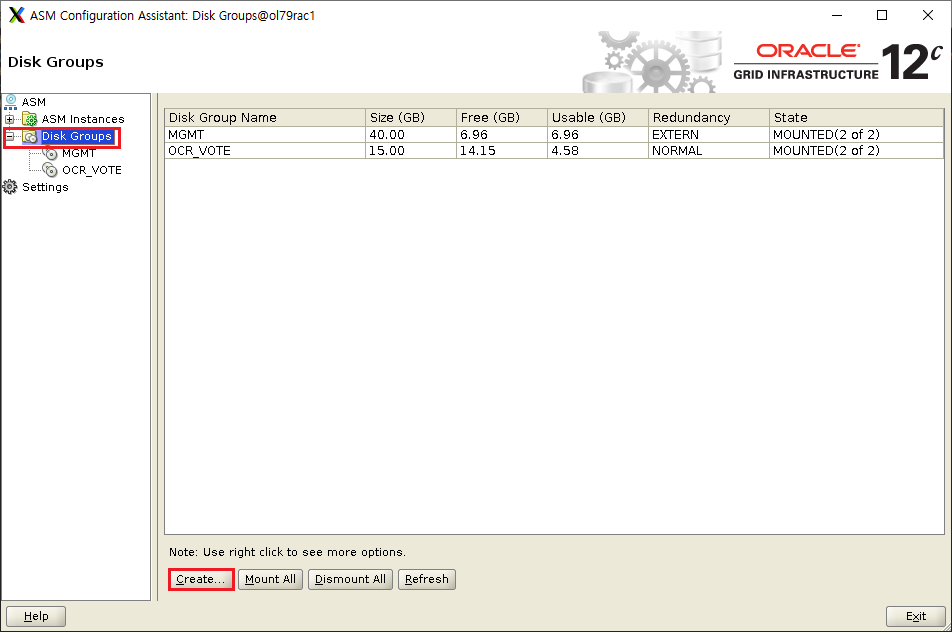952x632 pixels.
Task: Click the Disk Group Name column header
Action: (265, 117)
